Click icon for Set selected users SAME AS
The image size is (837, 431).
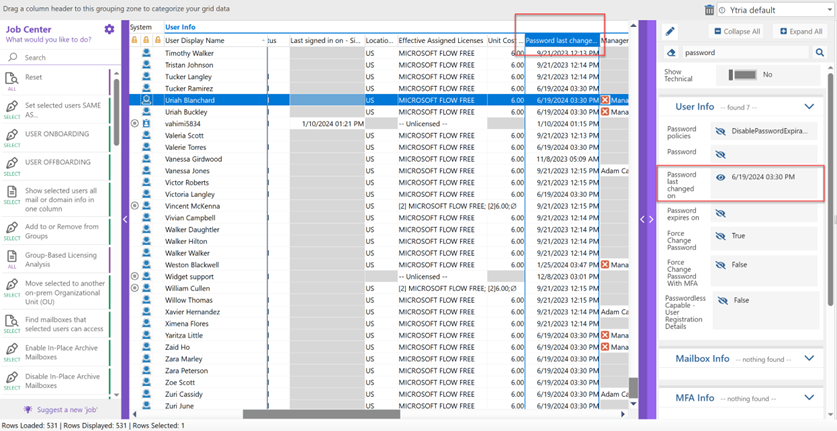click(11, 106)
